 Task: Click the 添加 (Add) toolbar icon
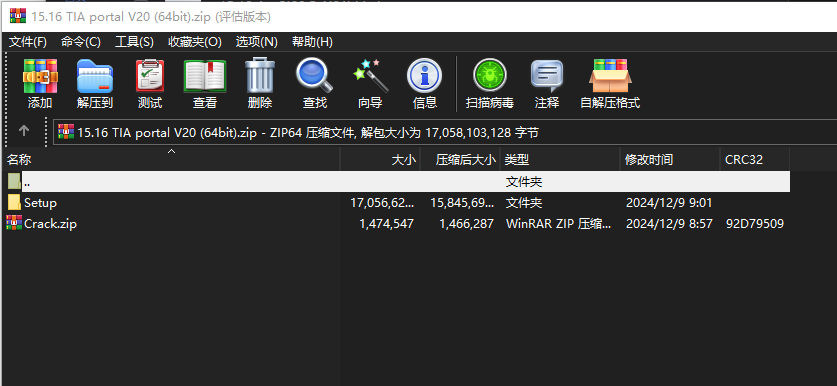tap(40, 76)
